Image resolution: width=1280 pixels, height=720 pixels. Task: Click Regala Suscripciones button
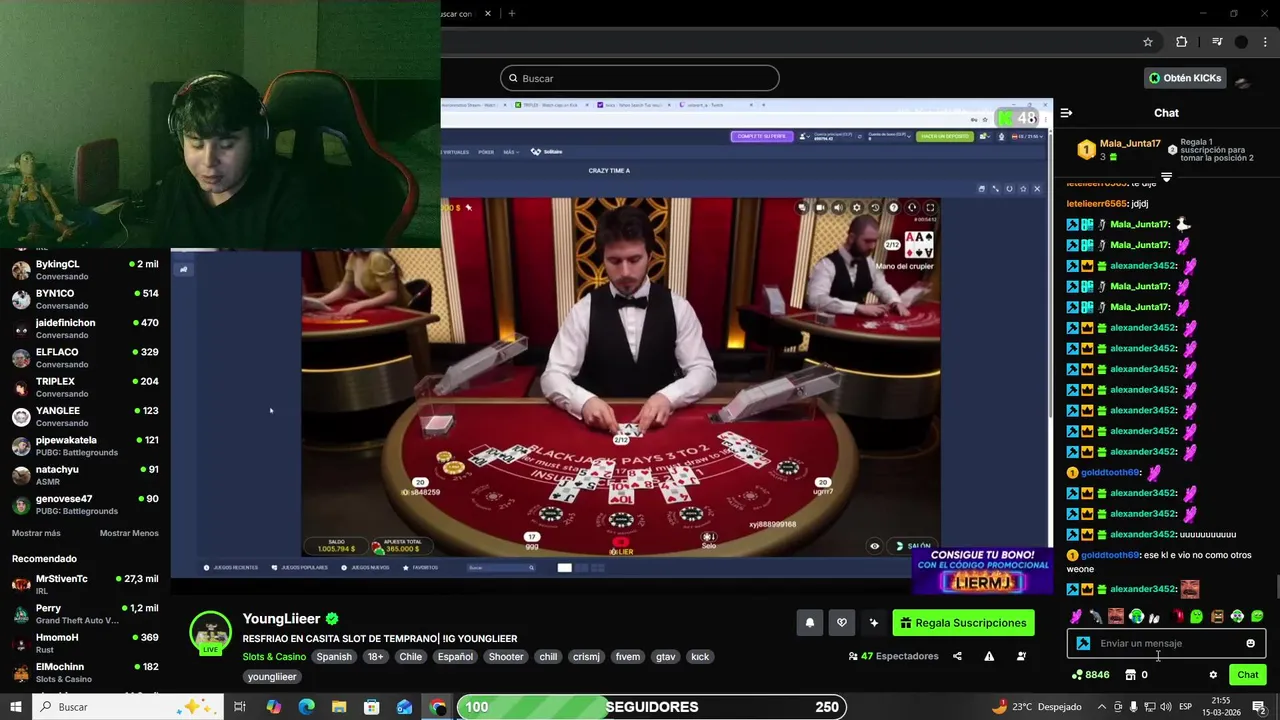click(963, 623)
